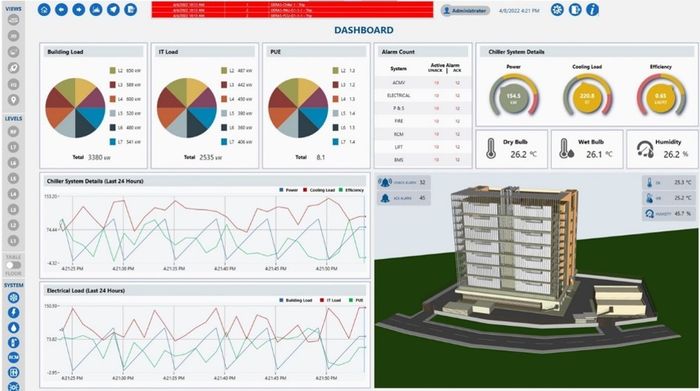Toggle the Table/Floor switch
700x391 pixels.
tap(13, 265)
